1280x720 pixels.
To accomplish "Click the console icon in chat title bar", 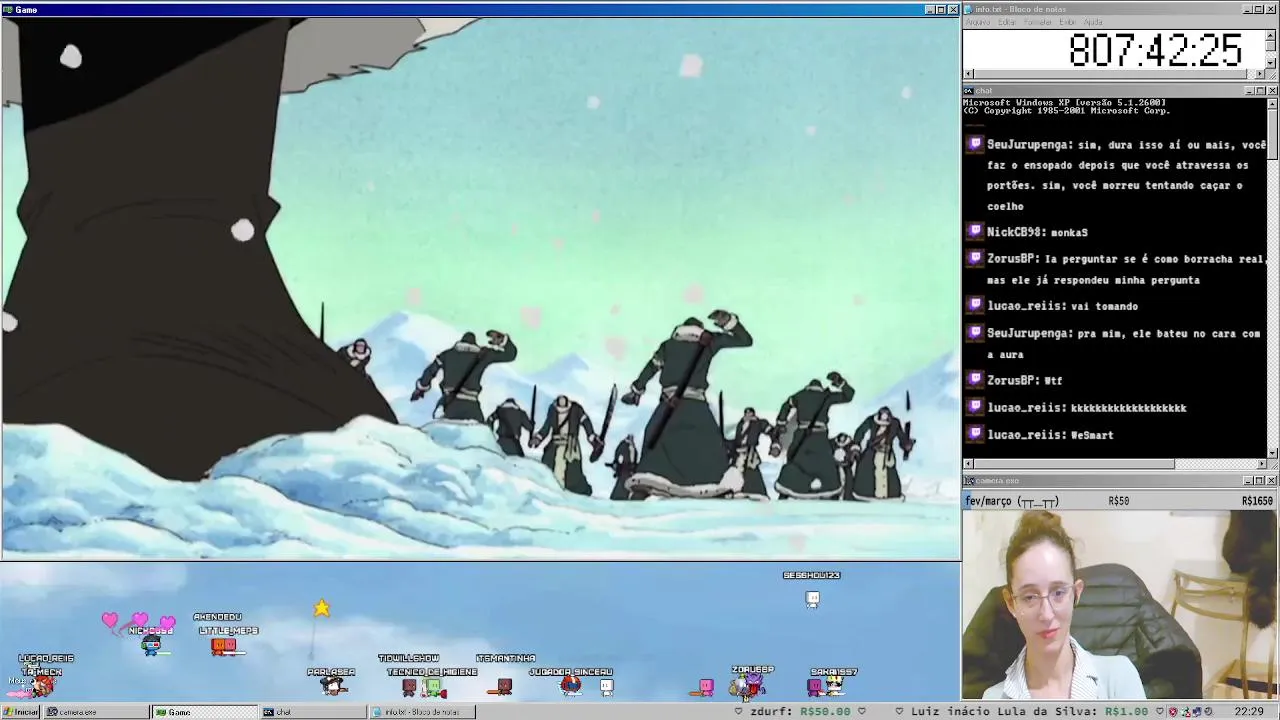I will pos(969,91).
